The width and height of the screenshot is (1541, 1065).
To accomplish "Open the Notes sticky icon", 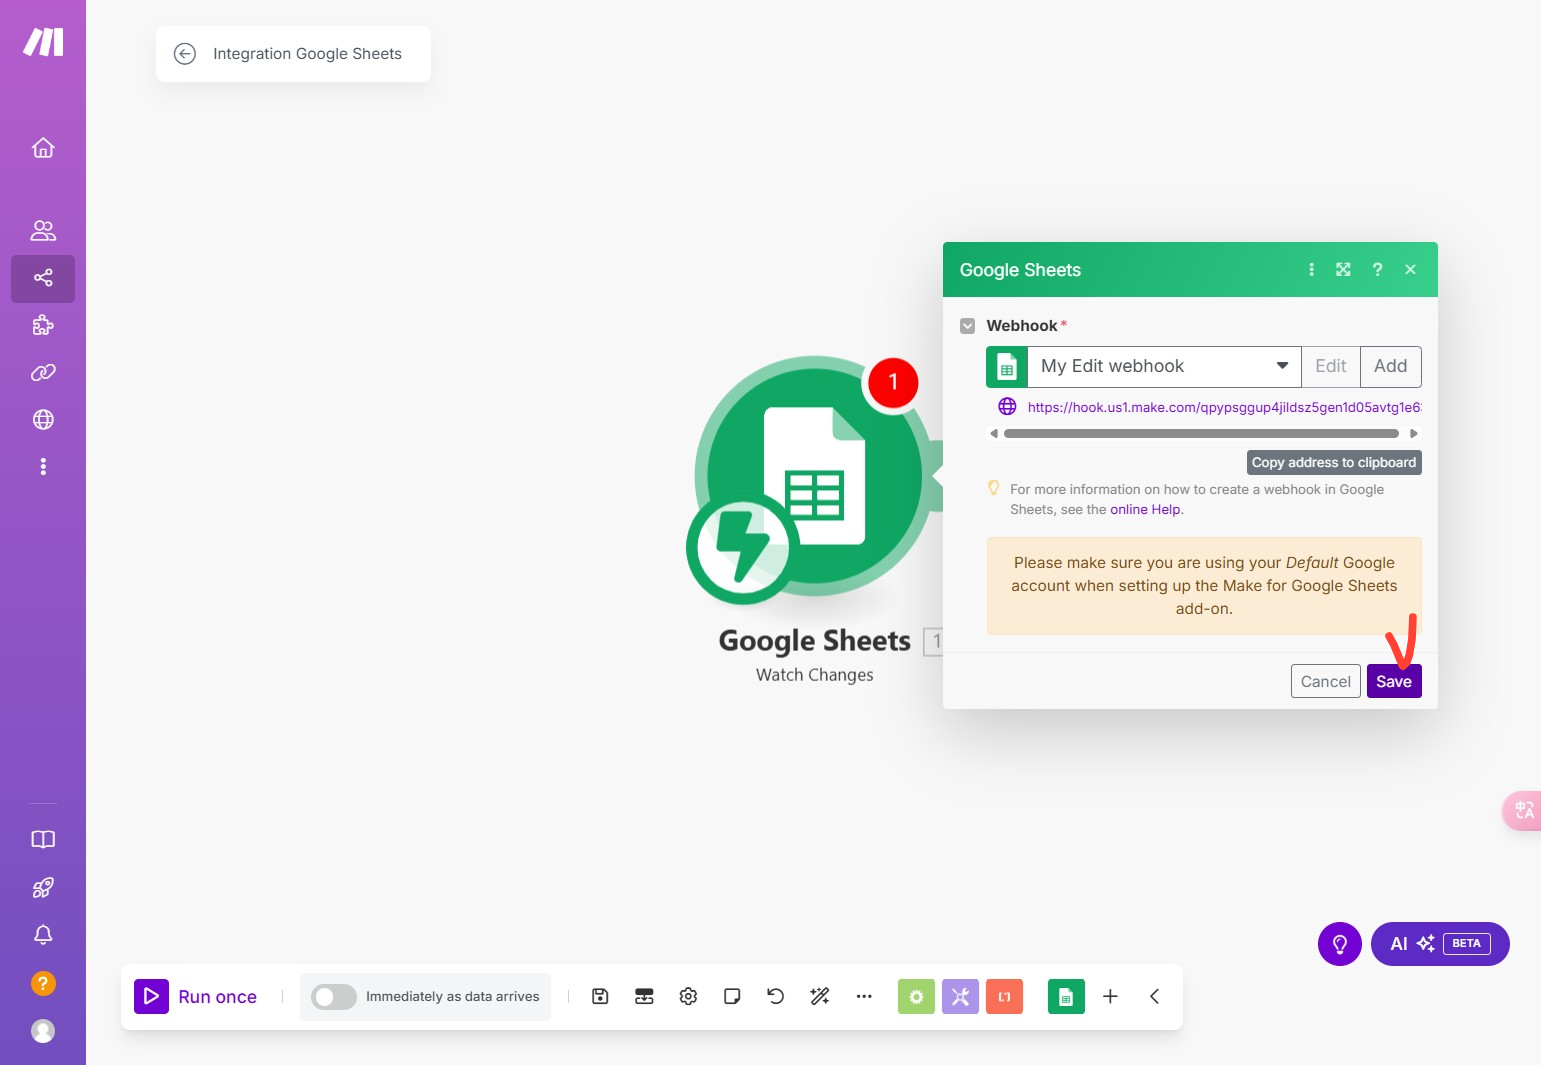I will 732,996.
